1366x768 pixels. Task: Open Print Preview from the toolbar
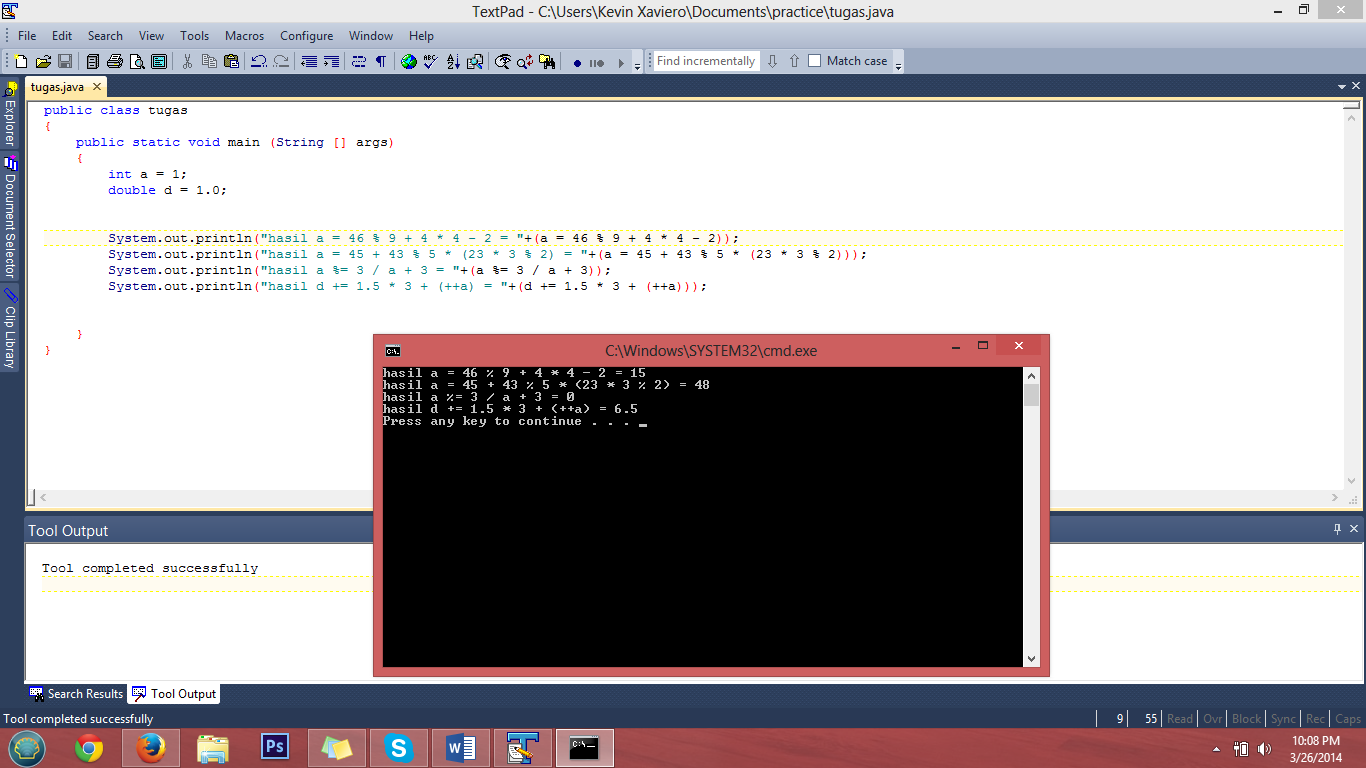(x=137, y=61)
